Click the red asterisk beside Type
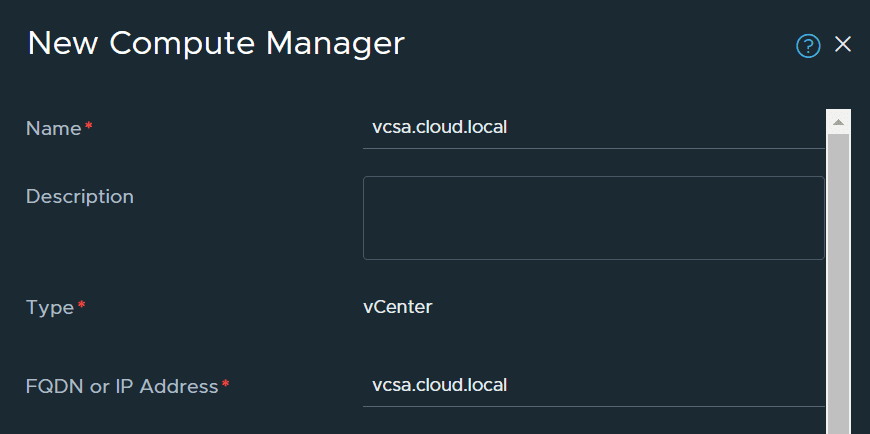Image resolution: width=870 pixels, height=434 pixels. click(82, 306)
